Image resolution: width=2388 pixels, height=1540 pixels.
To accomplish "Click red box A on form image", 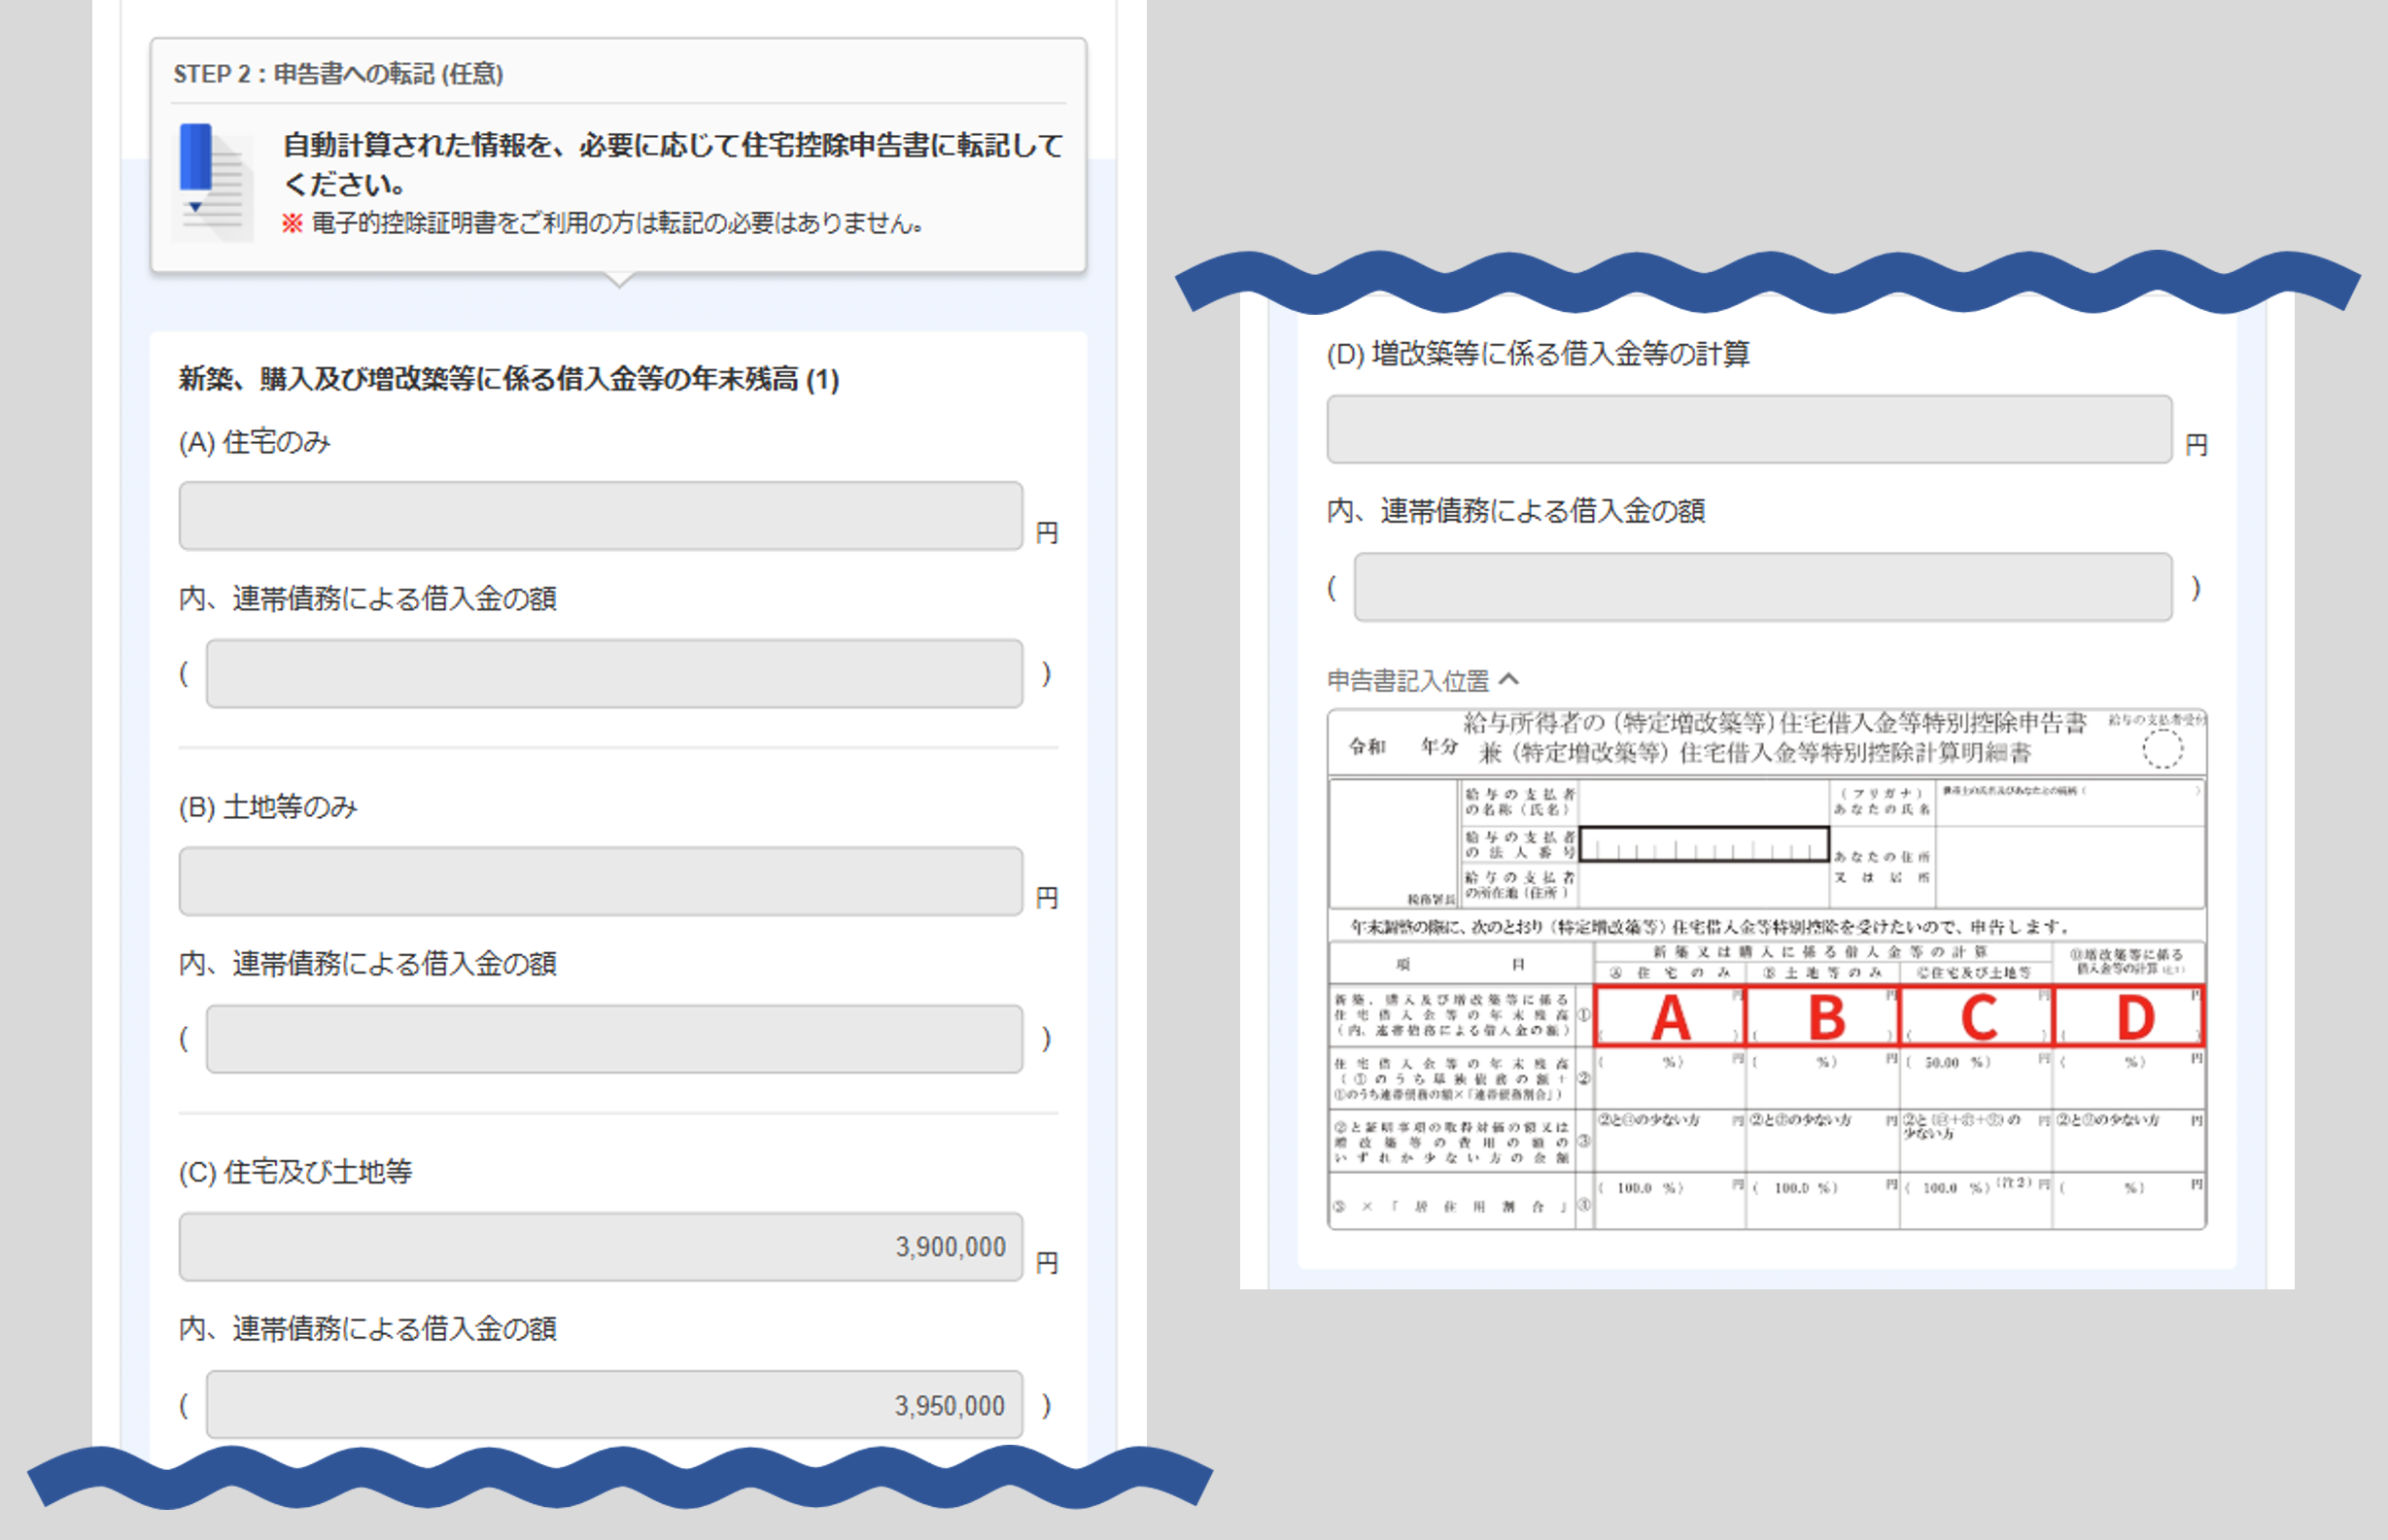I will coord(1669,1017).
